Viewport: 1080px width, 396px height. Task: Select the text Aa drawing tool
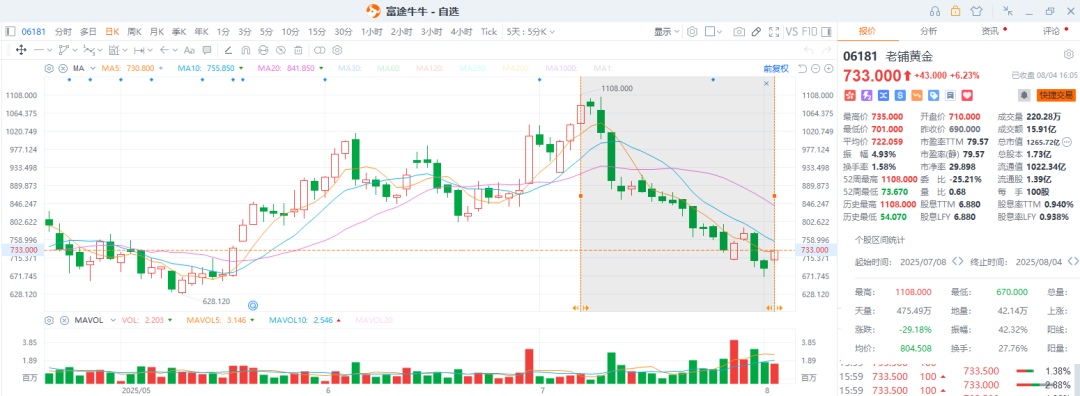[189, 50]
